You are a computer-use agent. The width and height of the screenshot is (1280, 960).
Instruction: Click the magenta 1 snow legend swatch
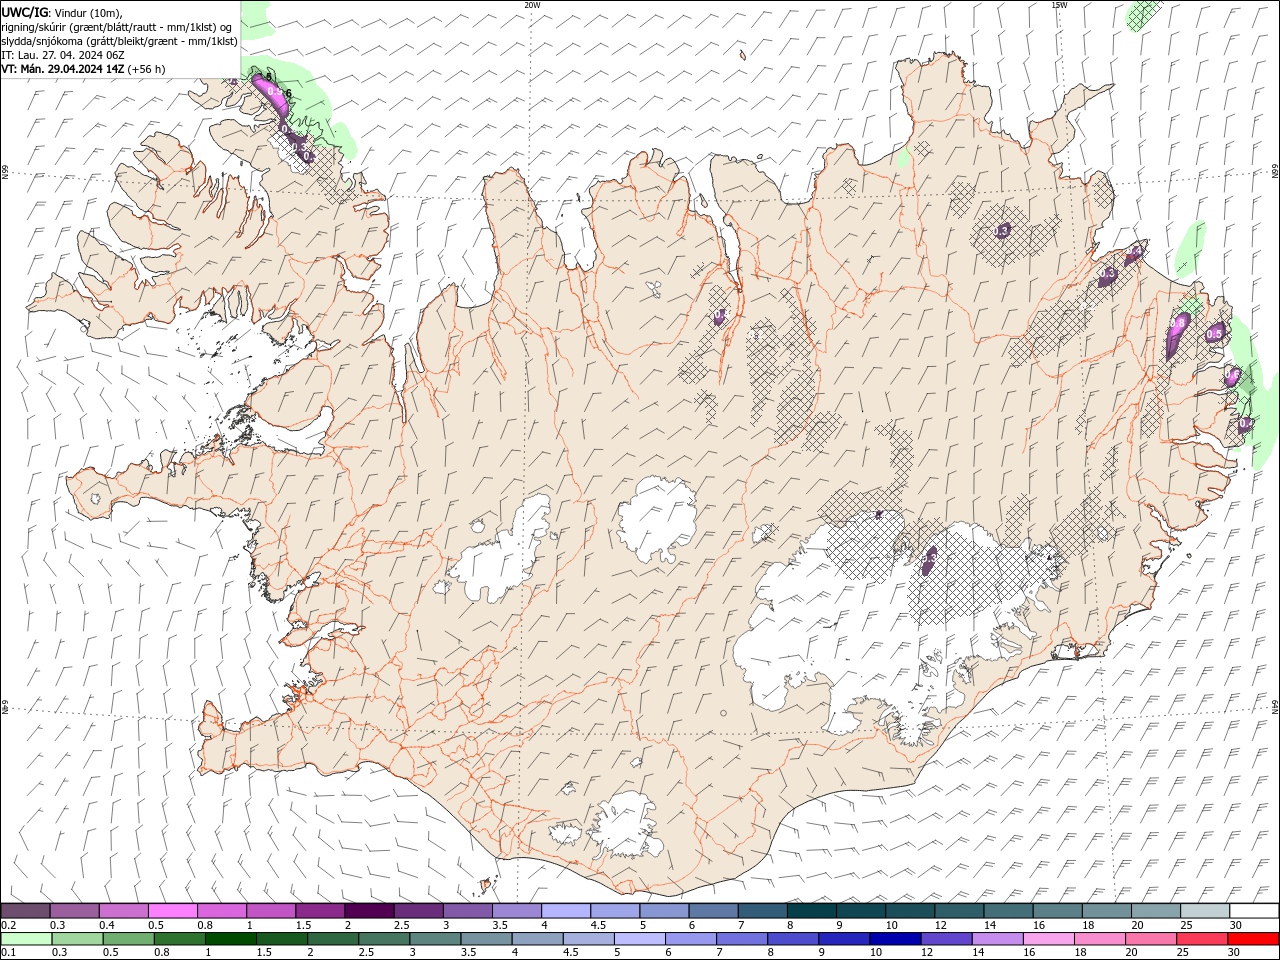(270, 911)
